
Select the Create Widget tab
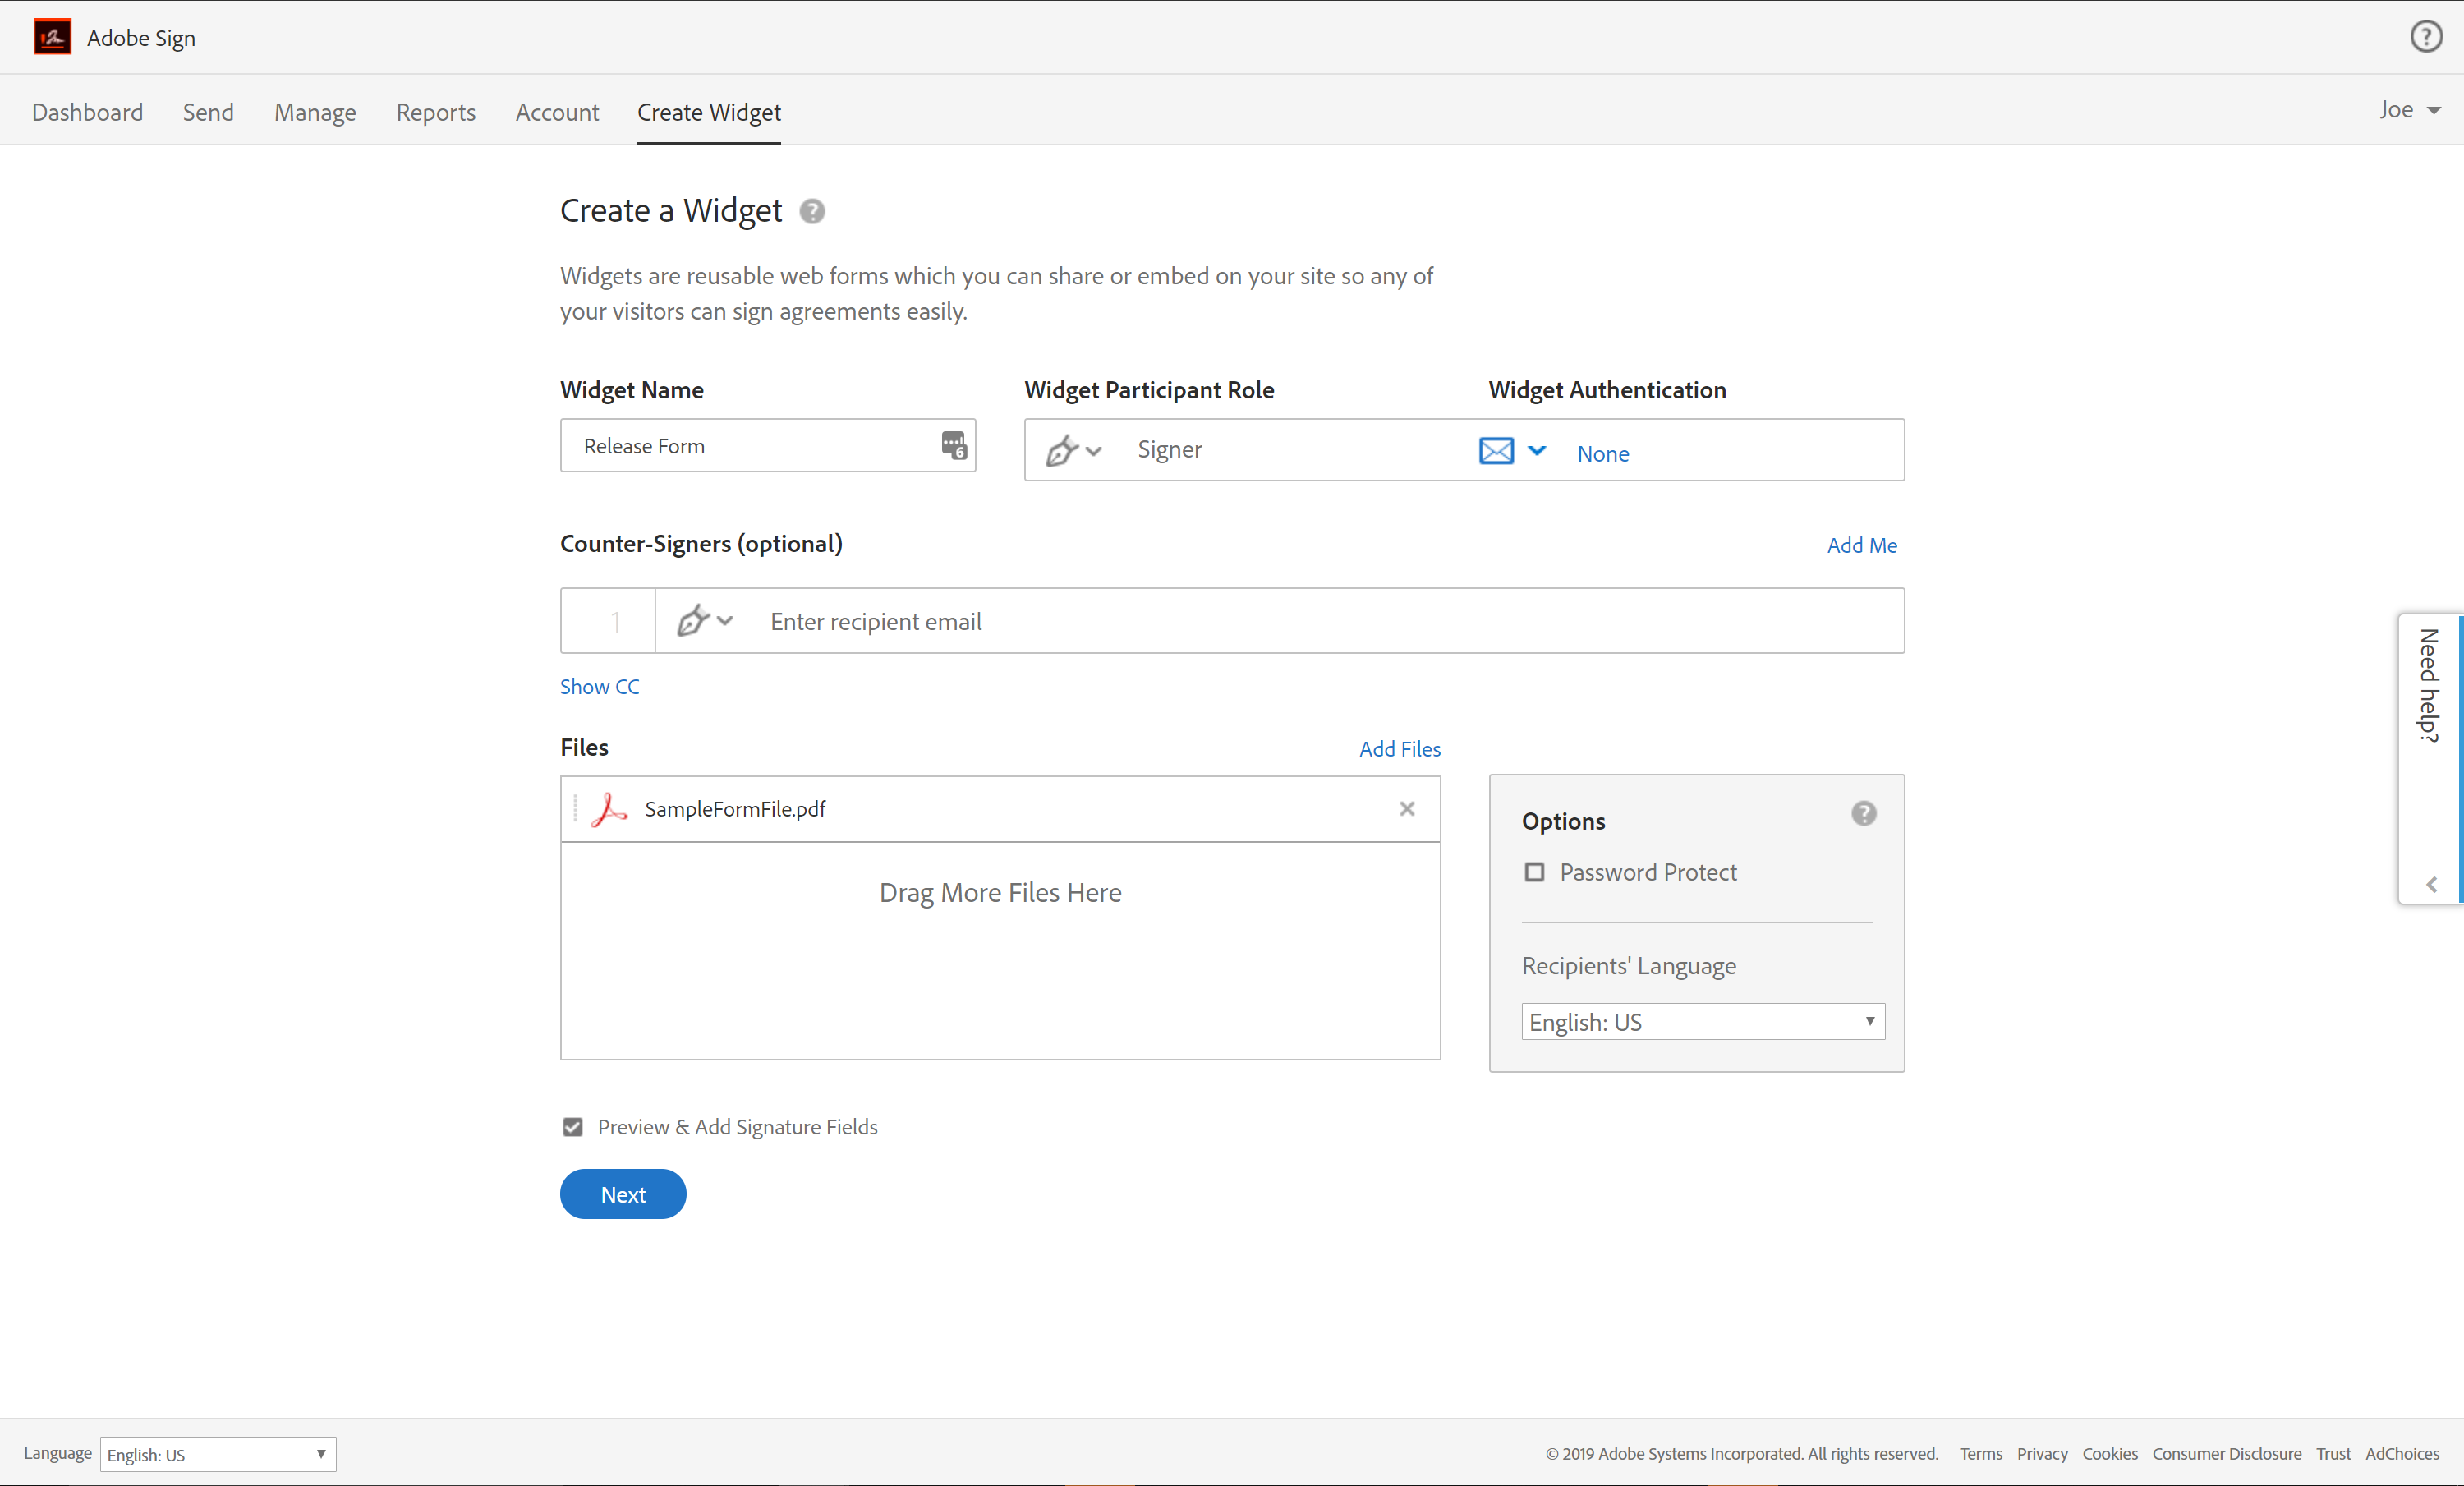point(709,112)
